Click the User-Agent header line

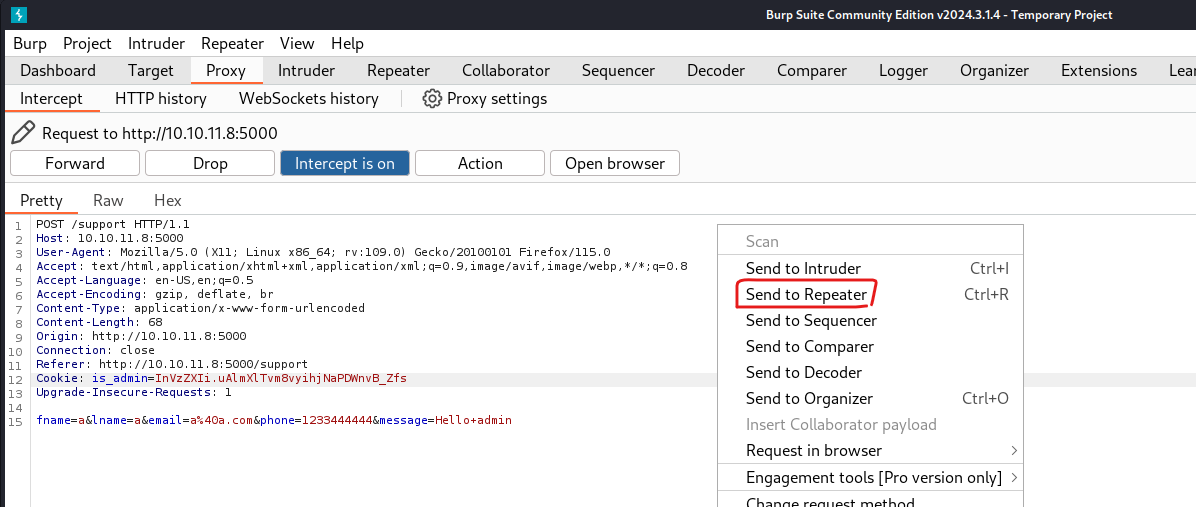click(x=323, y=252)
